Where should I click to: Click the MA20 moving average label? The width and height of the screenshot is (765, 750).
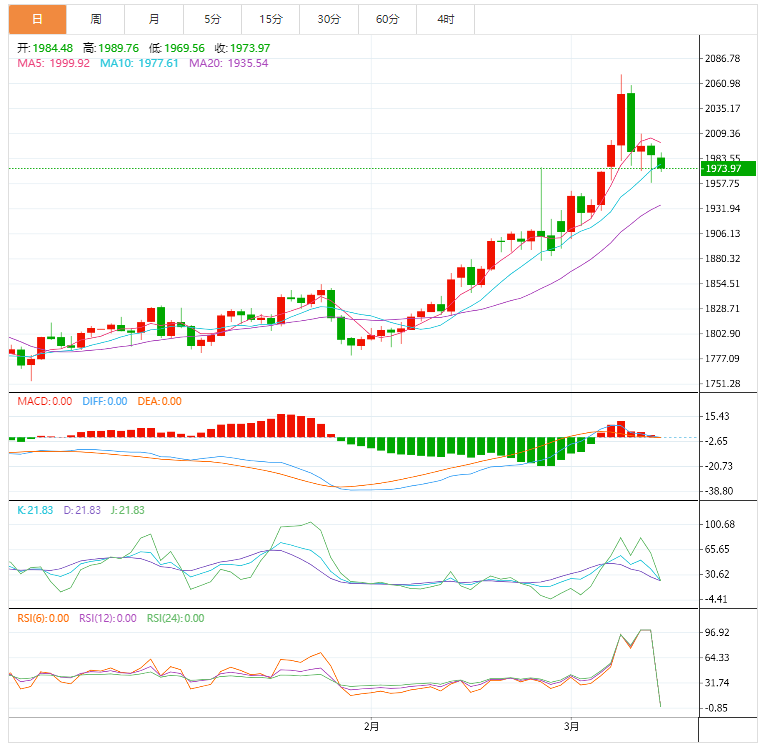coord(229,63)
